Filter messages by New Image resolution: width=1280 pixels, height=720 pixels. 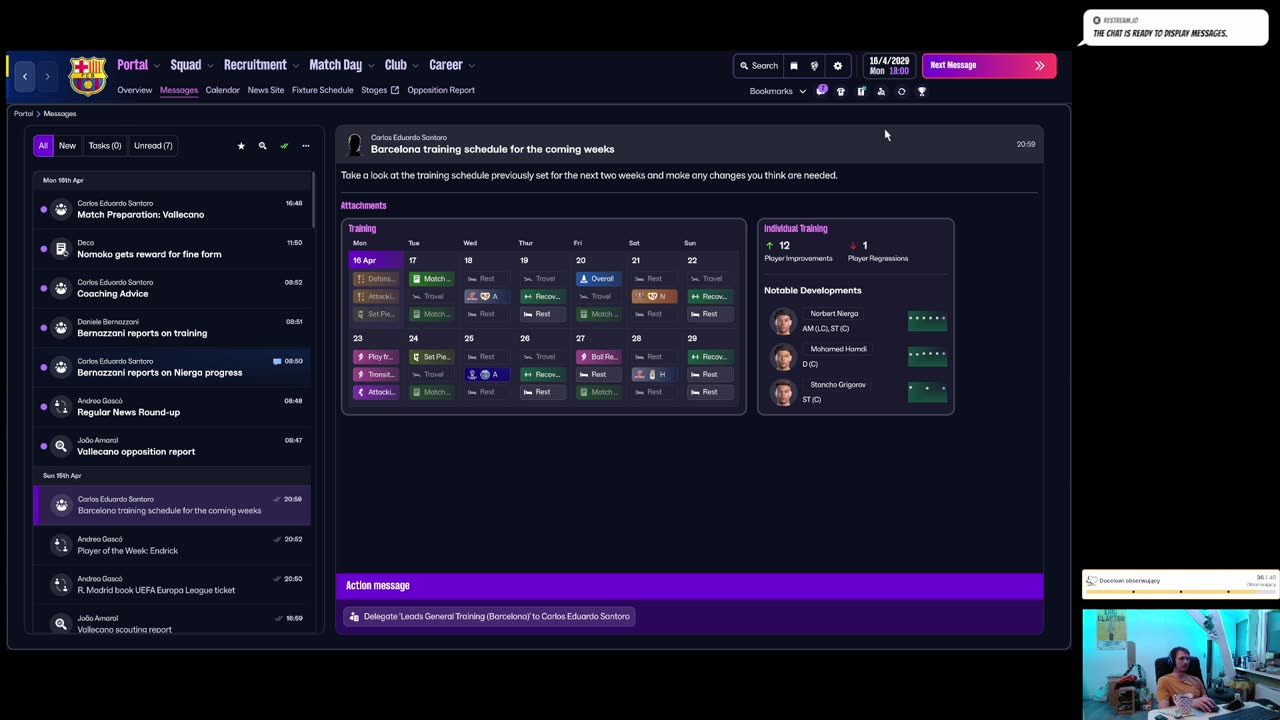(67, 146)
